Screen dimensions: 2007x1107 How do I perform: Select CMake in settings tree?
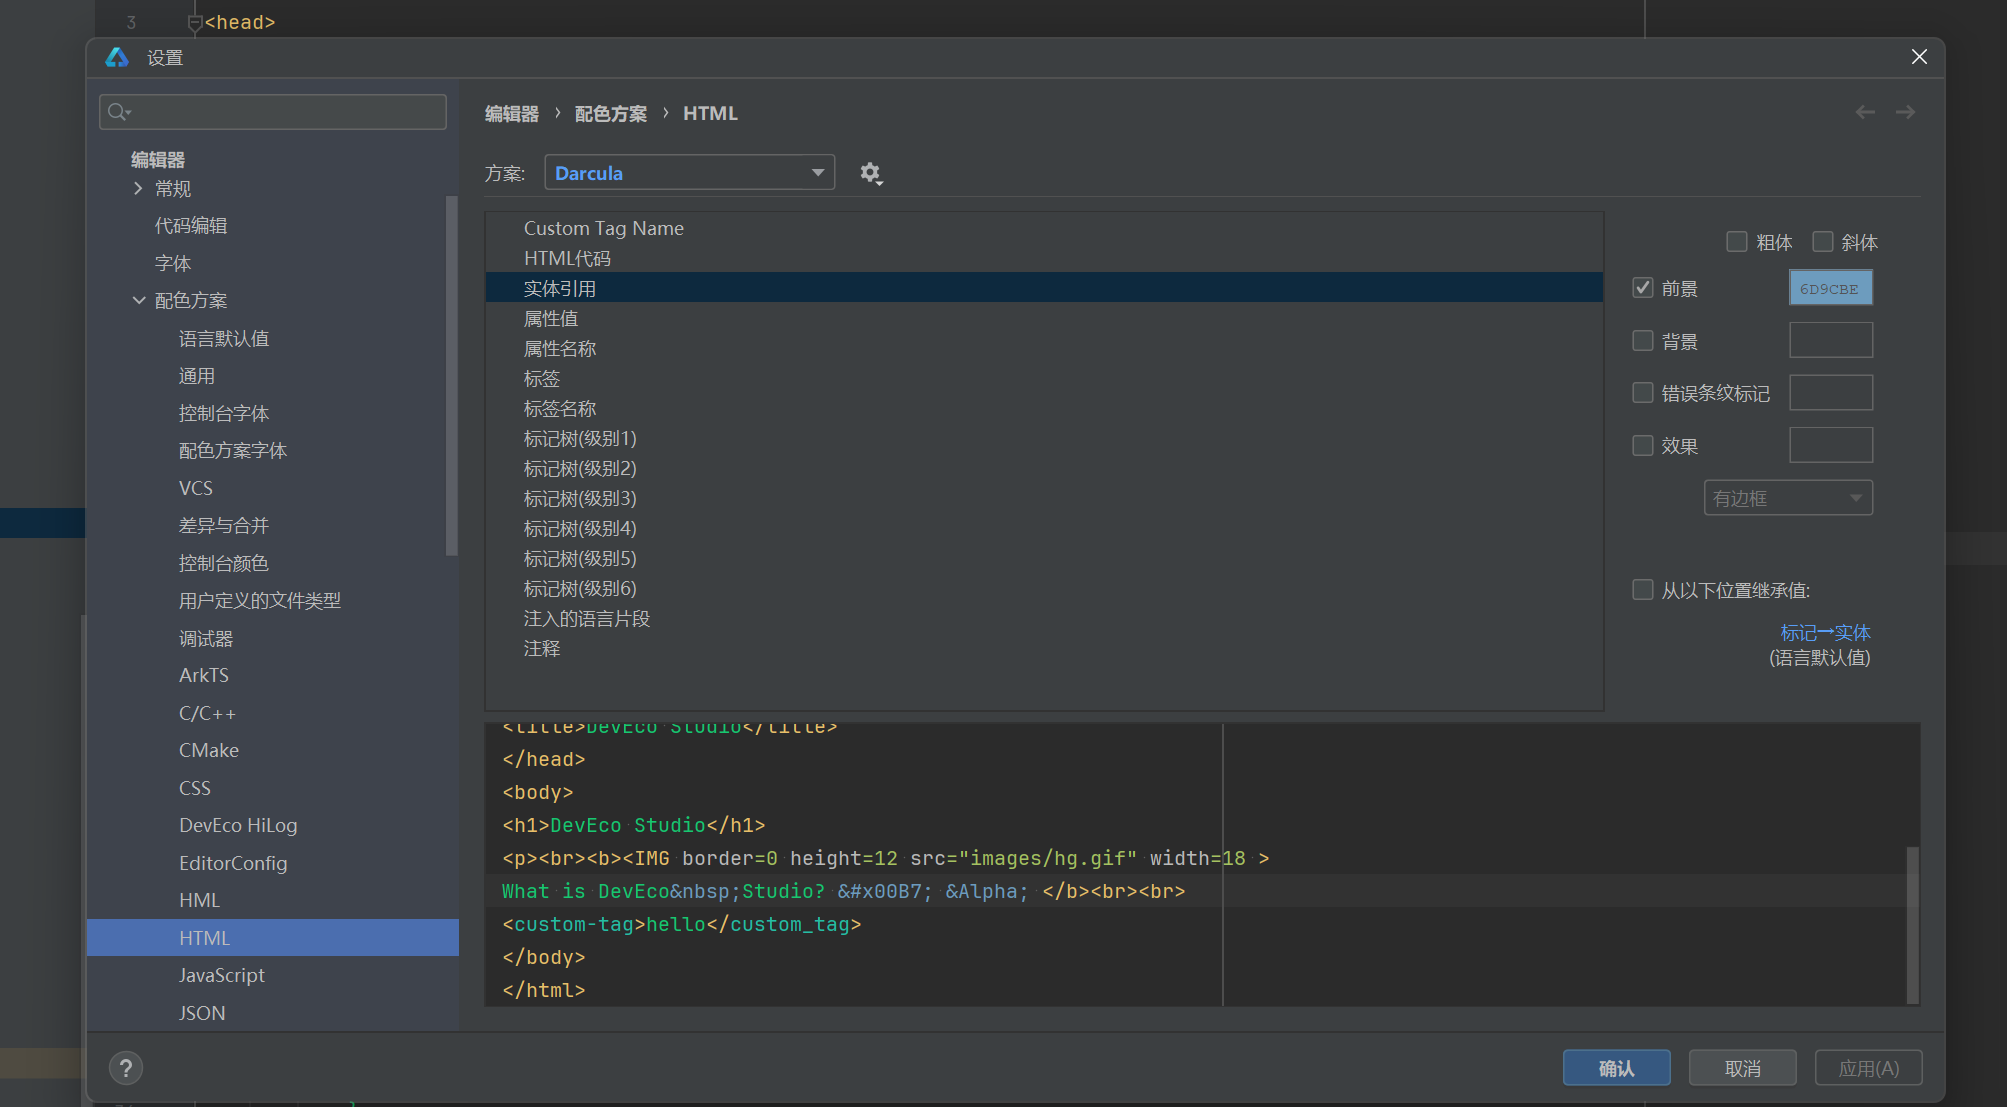pyautogui.click(x=209, y=750)
